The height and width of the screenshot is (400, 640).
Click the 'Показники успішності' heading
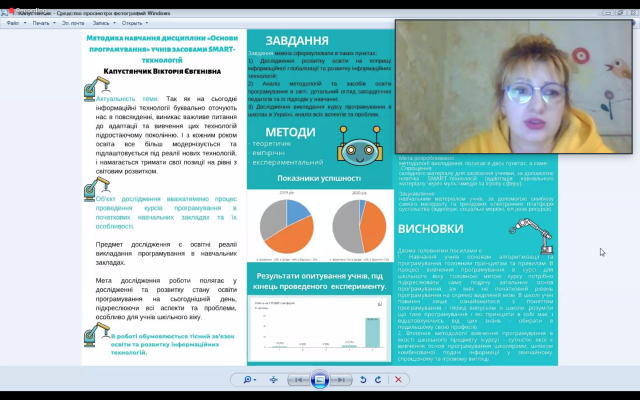point(319,178)
